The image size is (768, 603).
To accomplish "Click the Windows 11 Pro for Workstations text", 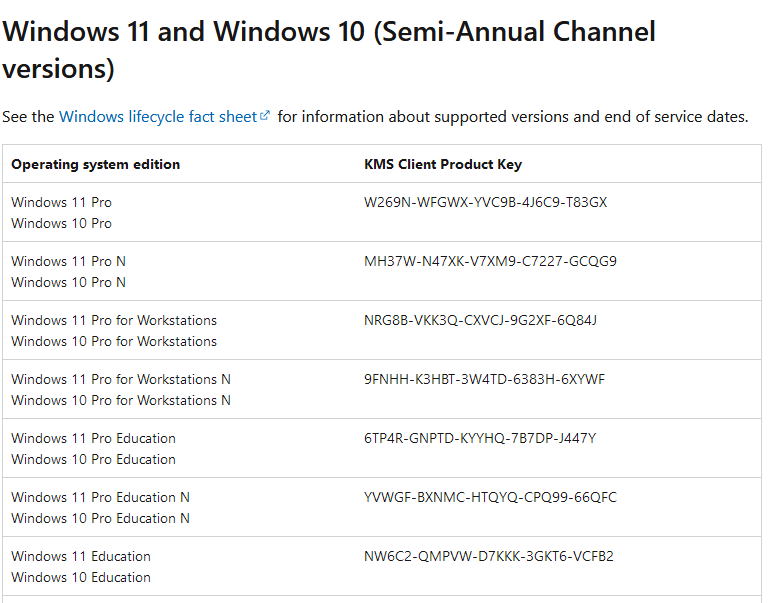I will (114, 320).
